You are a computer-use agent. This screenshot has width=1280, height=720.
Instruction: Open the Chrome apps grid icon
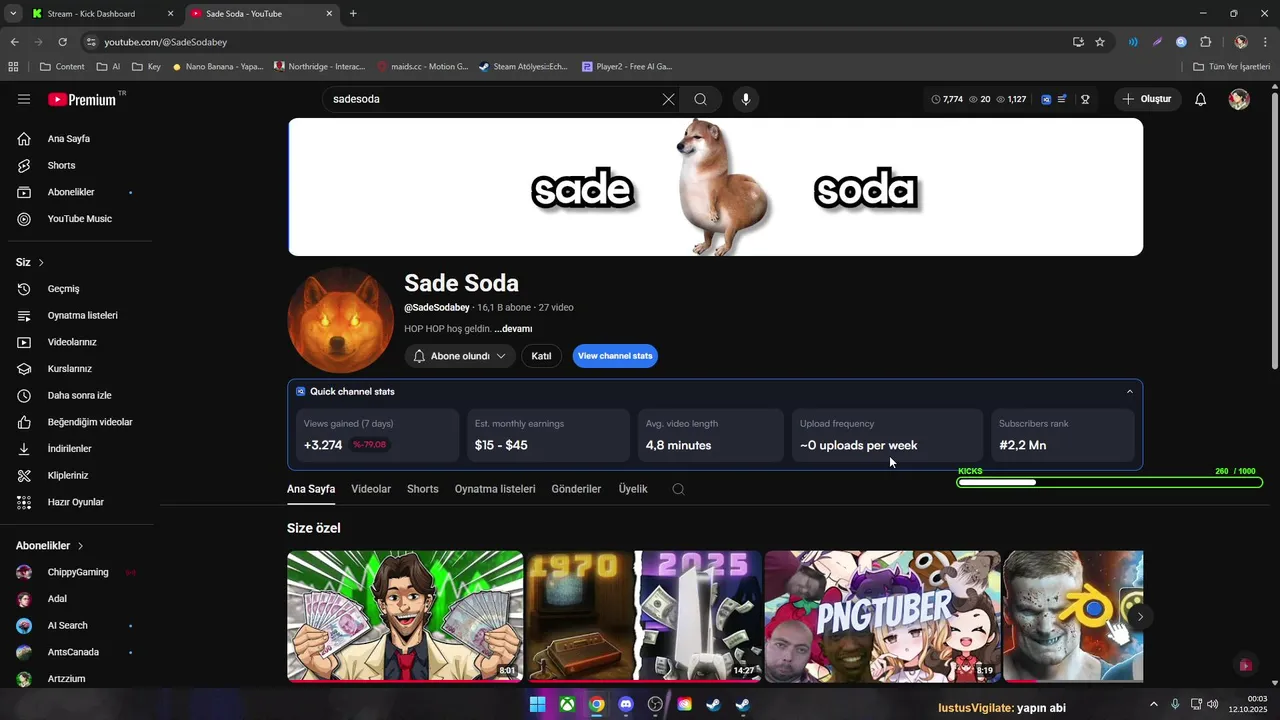[x=13, y=67]
